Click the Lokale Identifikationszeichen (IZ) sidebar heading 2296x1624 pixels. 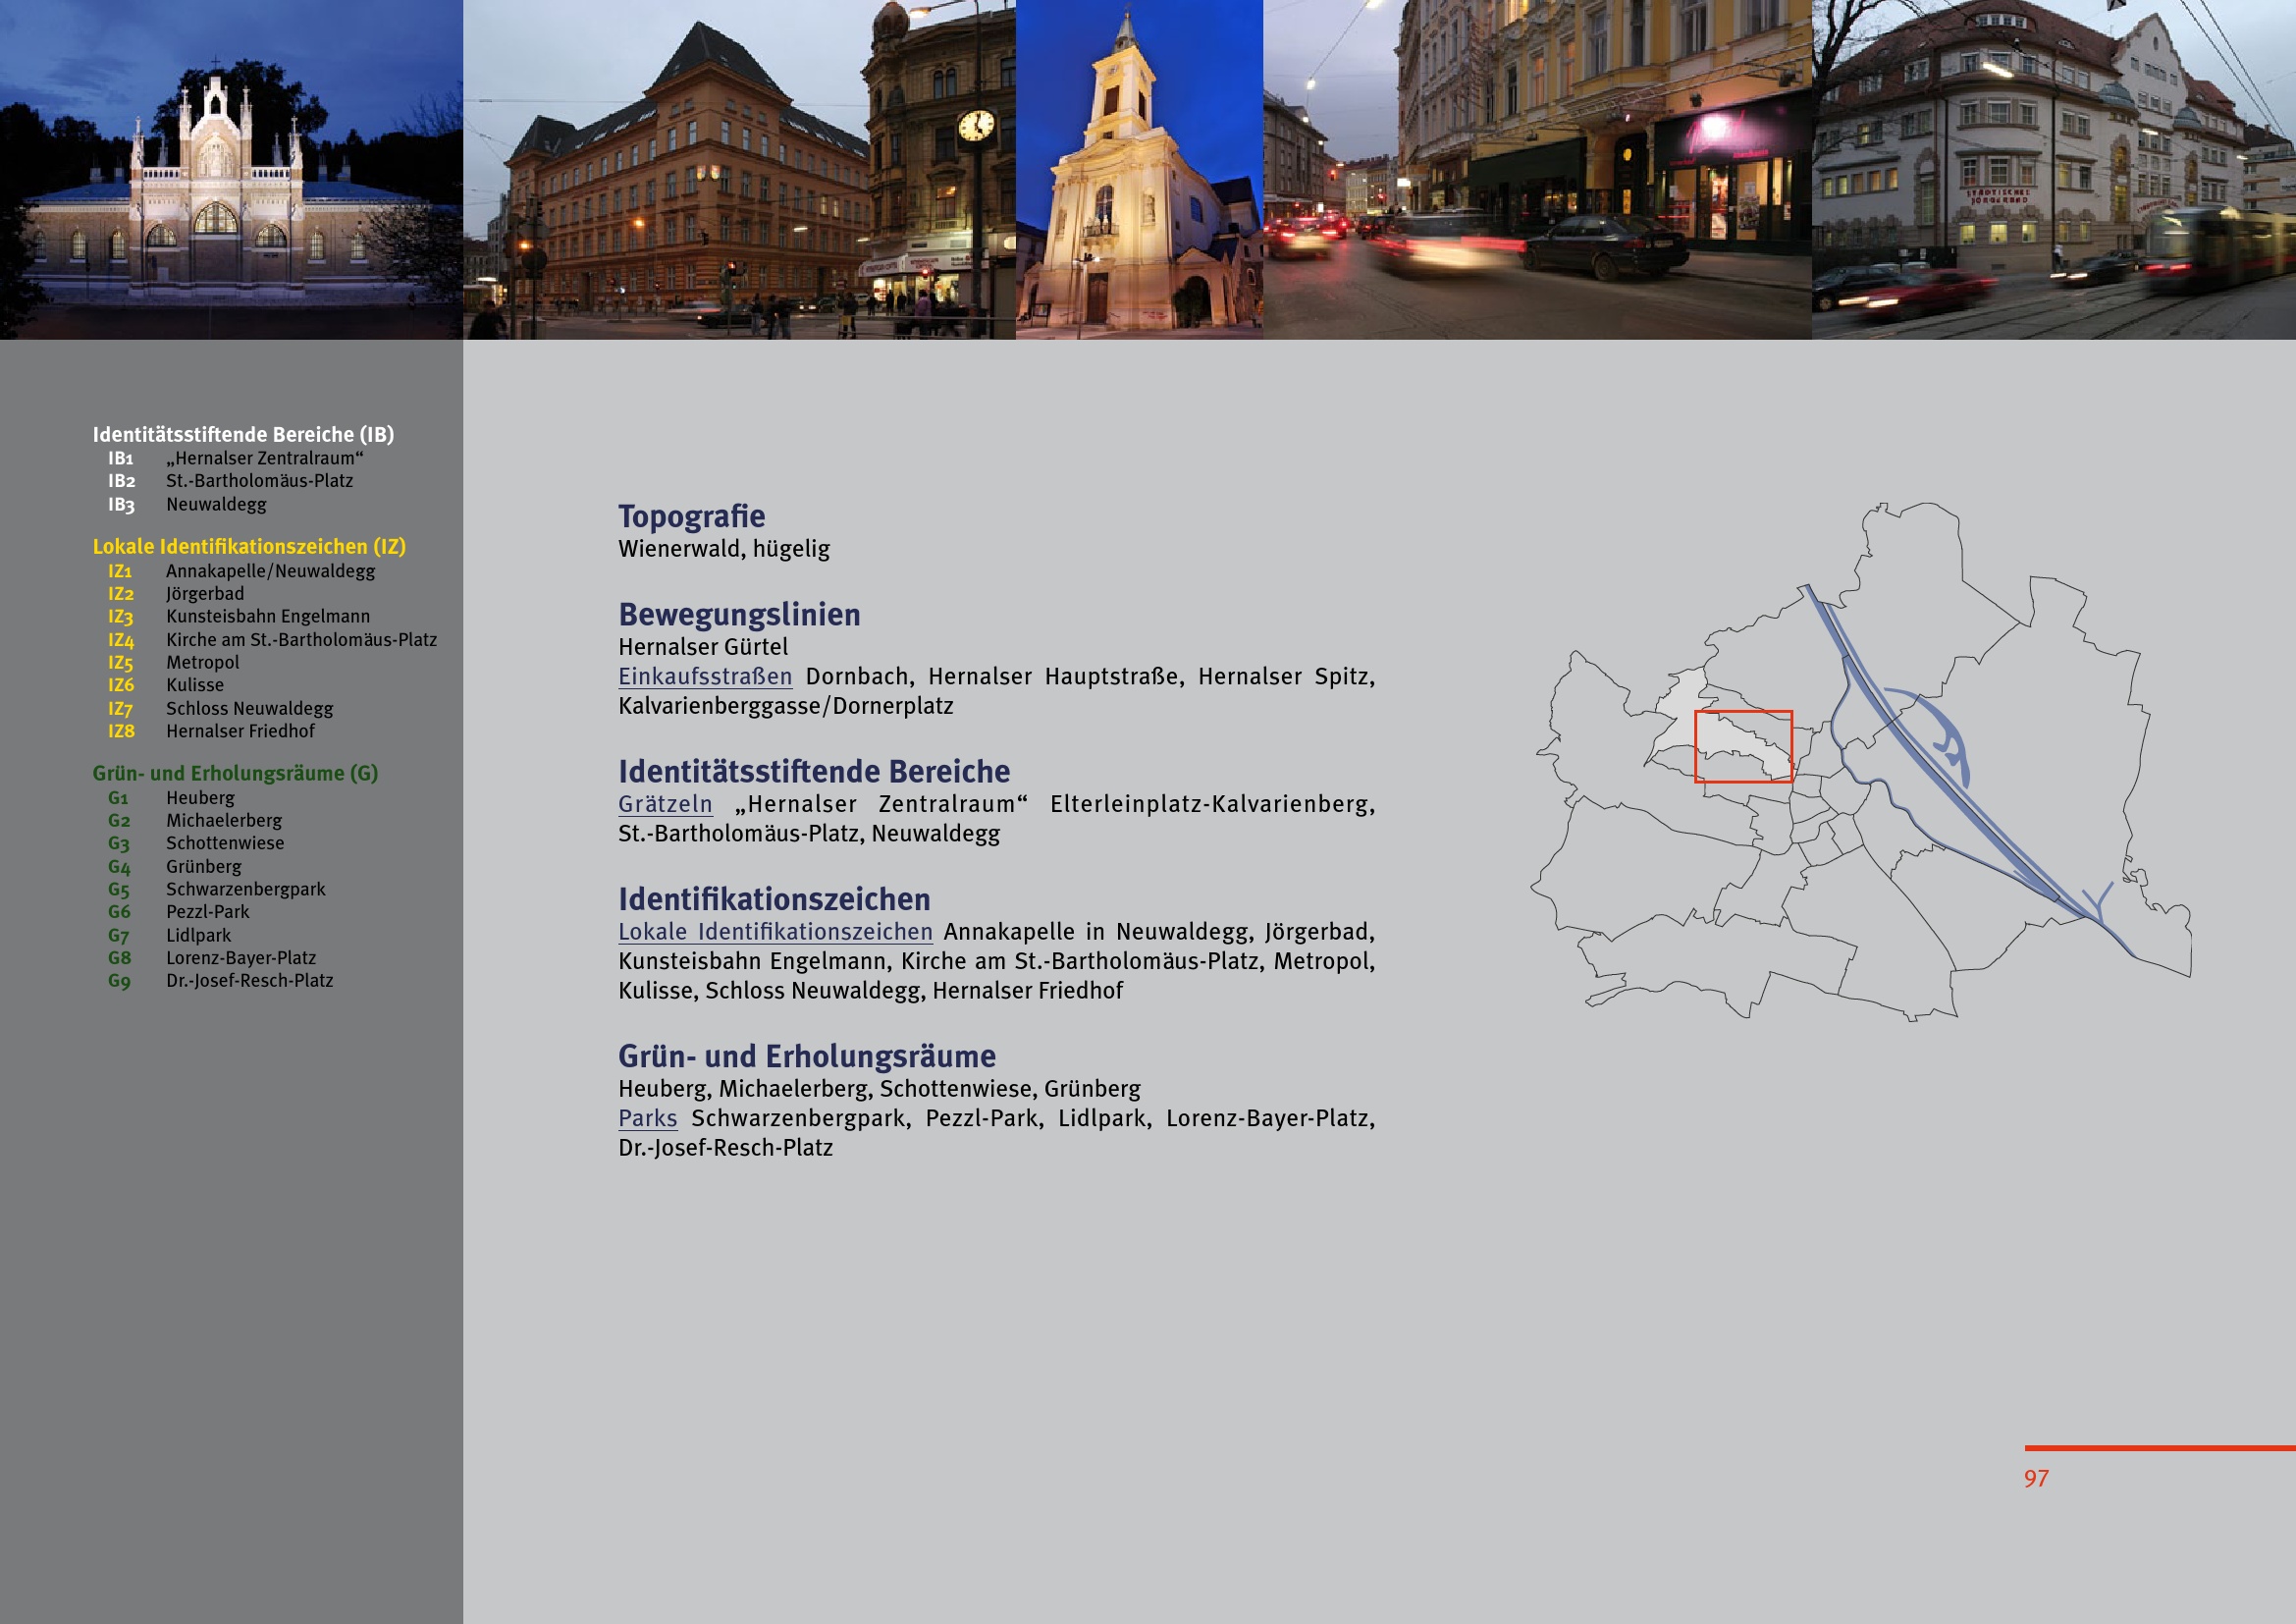pos(249,547)
